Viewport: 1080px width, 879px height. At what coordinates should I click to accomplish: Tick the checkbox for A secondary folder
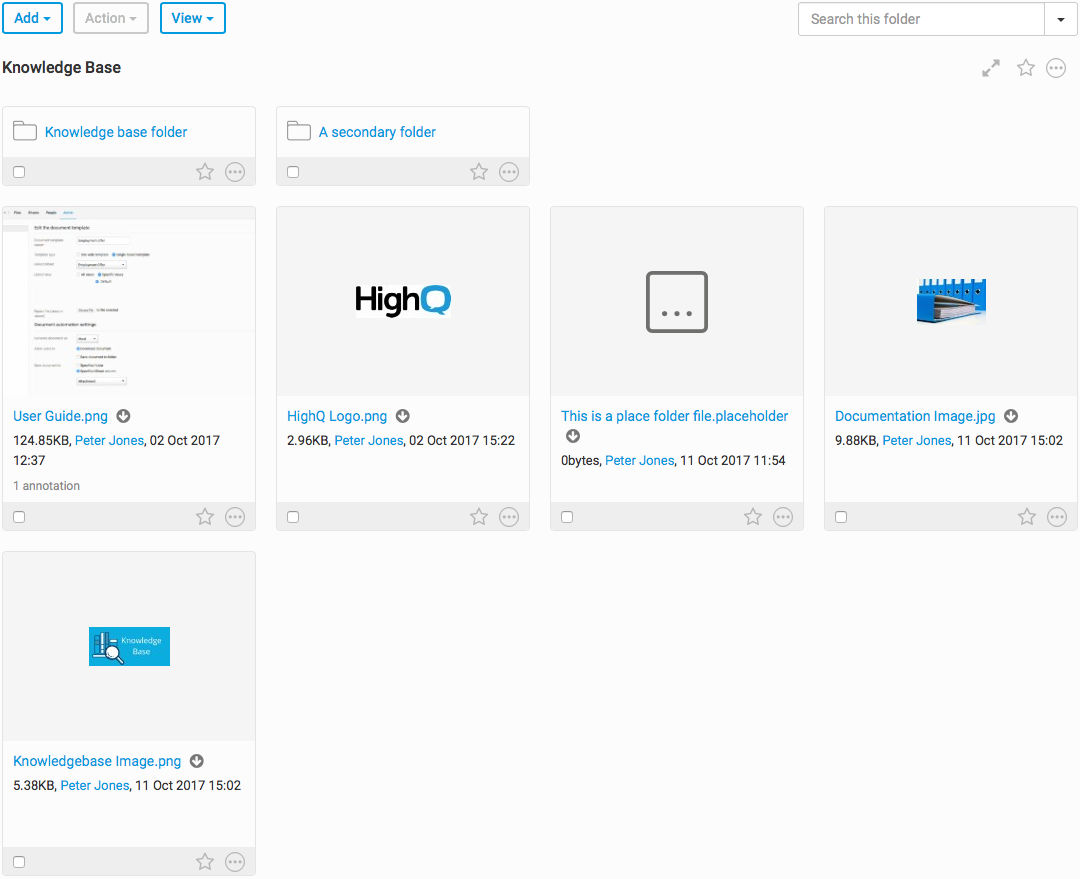coord(293,172)
